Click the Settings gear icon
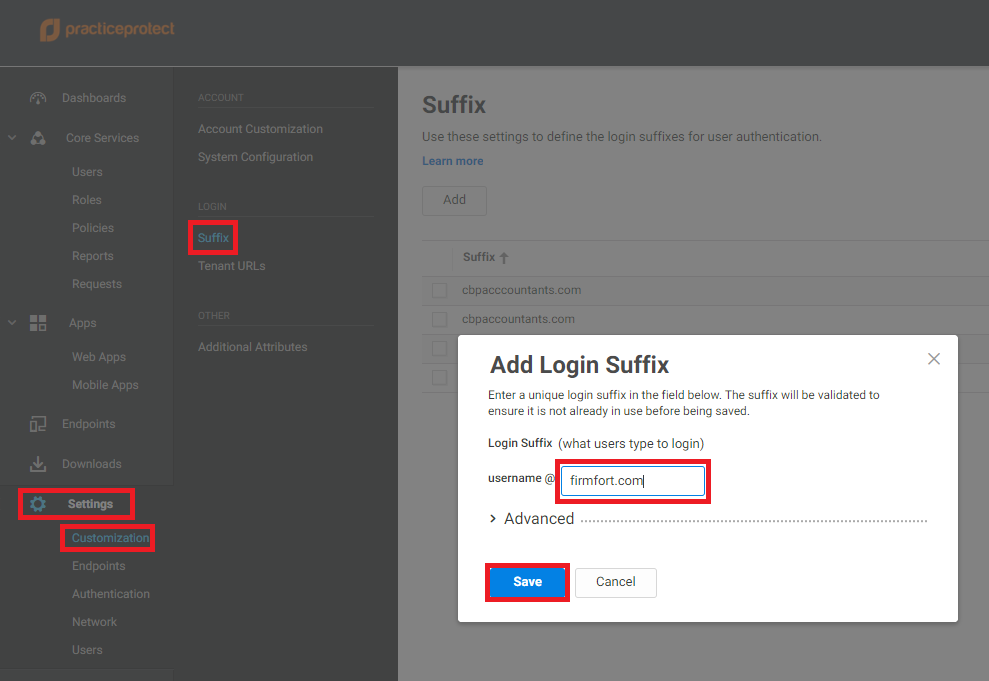989x681 pixels. [38, 504]
